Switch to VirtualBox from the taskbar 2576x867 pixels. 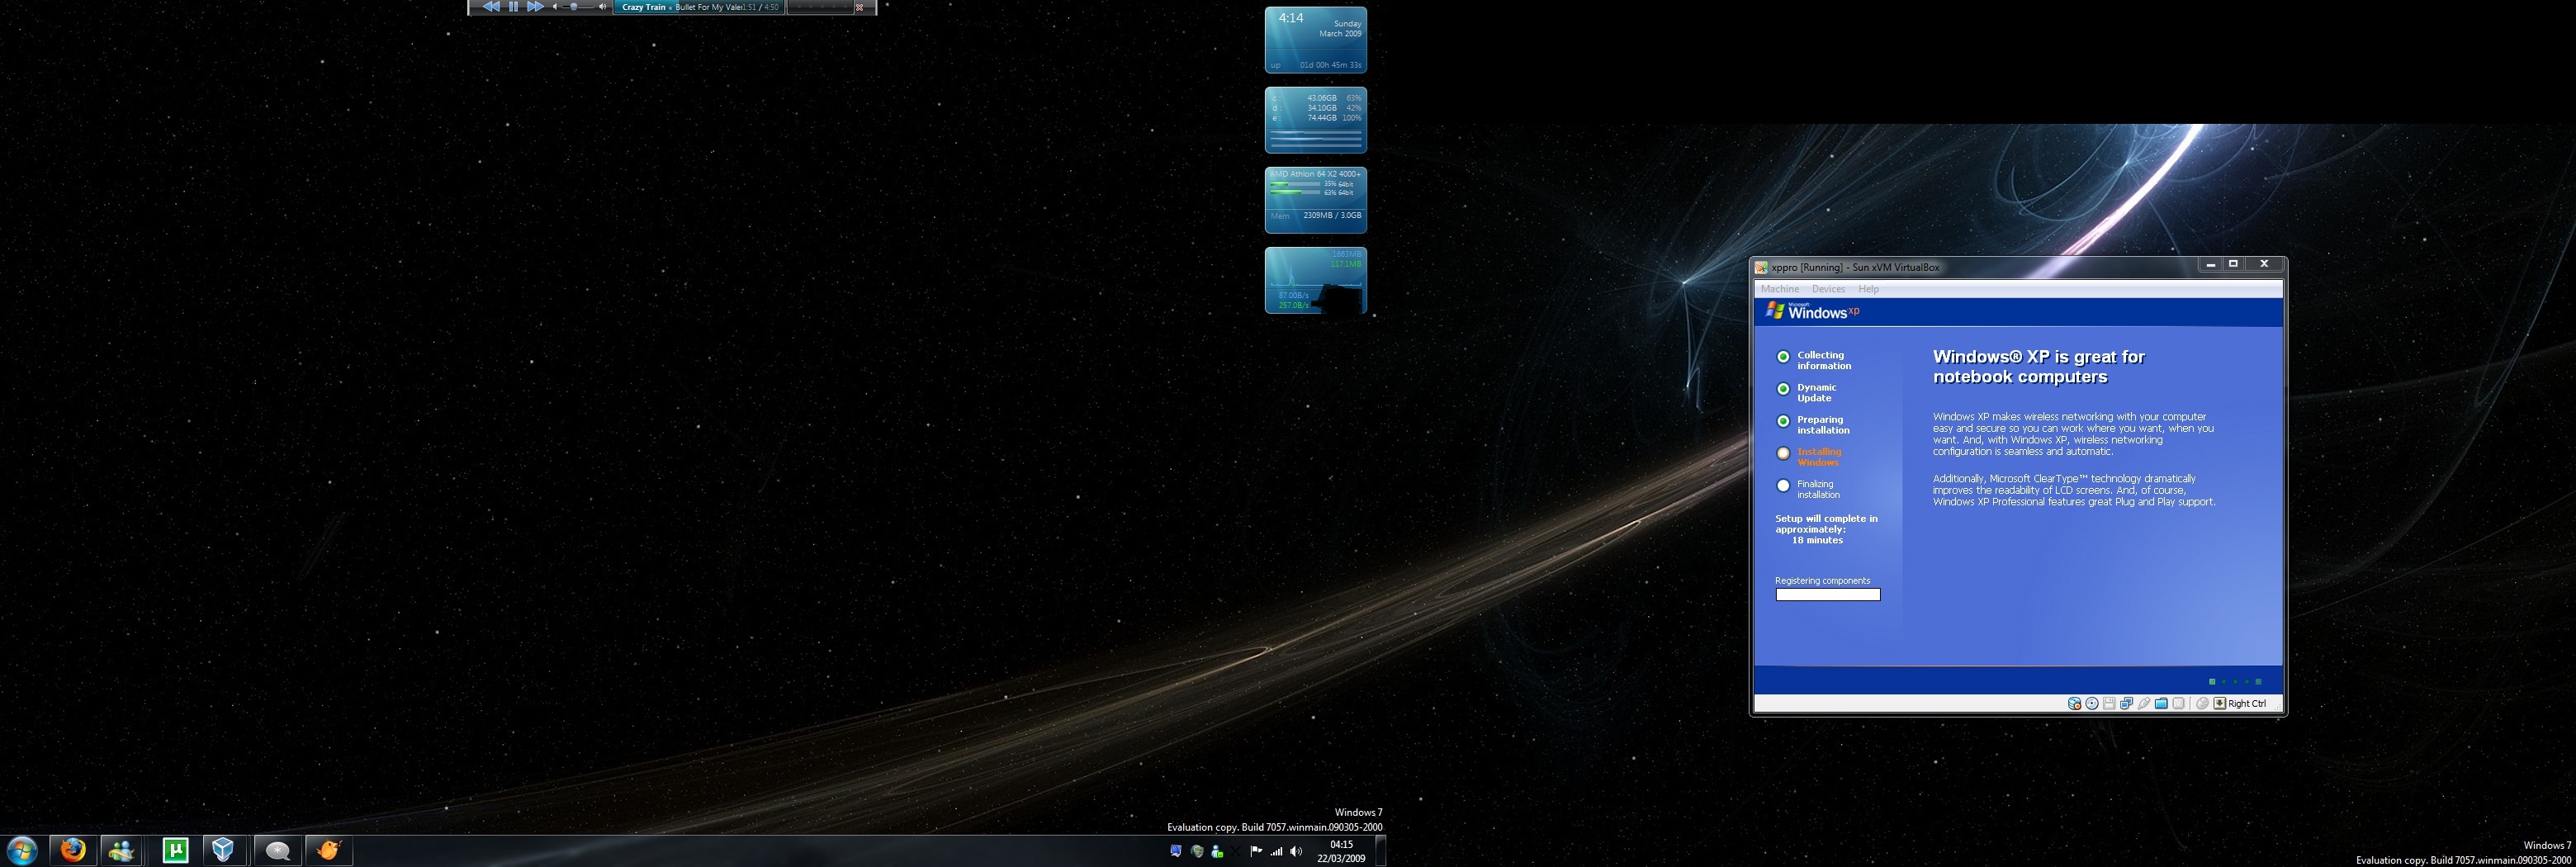pyautogui.click(x=224, y=850)
